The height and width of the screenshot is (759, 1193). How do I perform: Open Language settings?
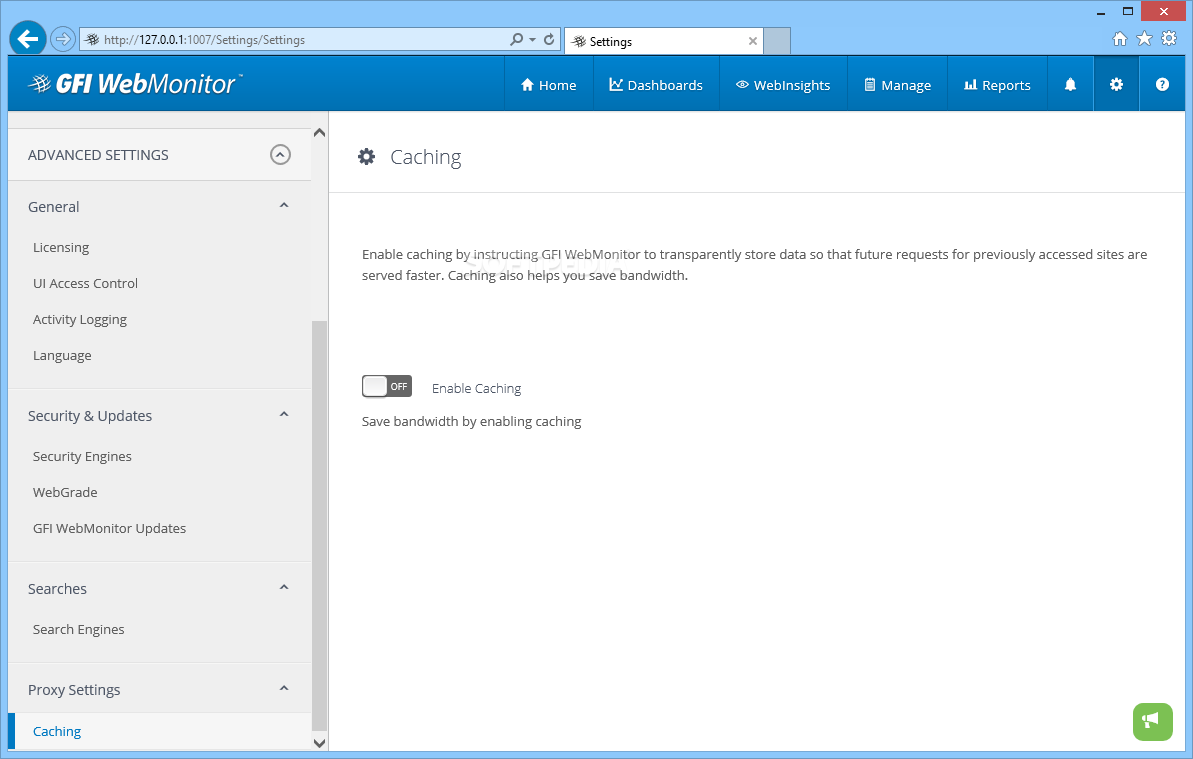tap(62, 355)
